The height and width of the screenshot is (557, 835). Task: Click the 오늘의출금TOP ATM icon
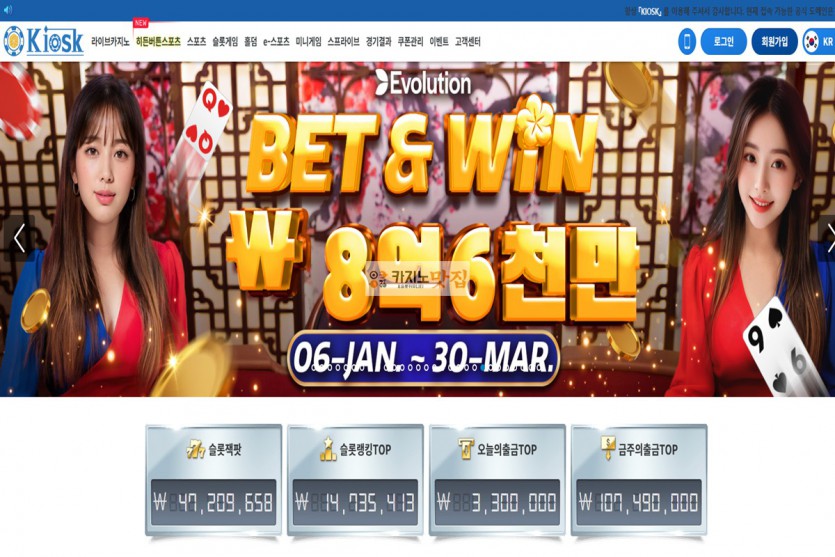coord(466,449)
